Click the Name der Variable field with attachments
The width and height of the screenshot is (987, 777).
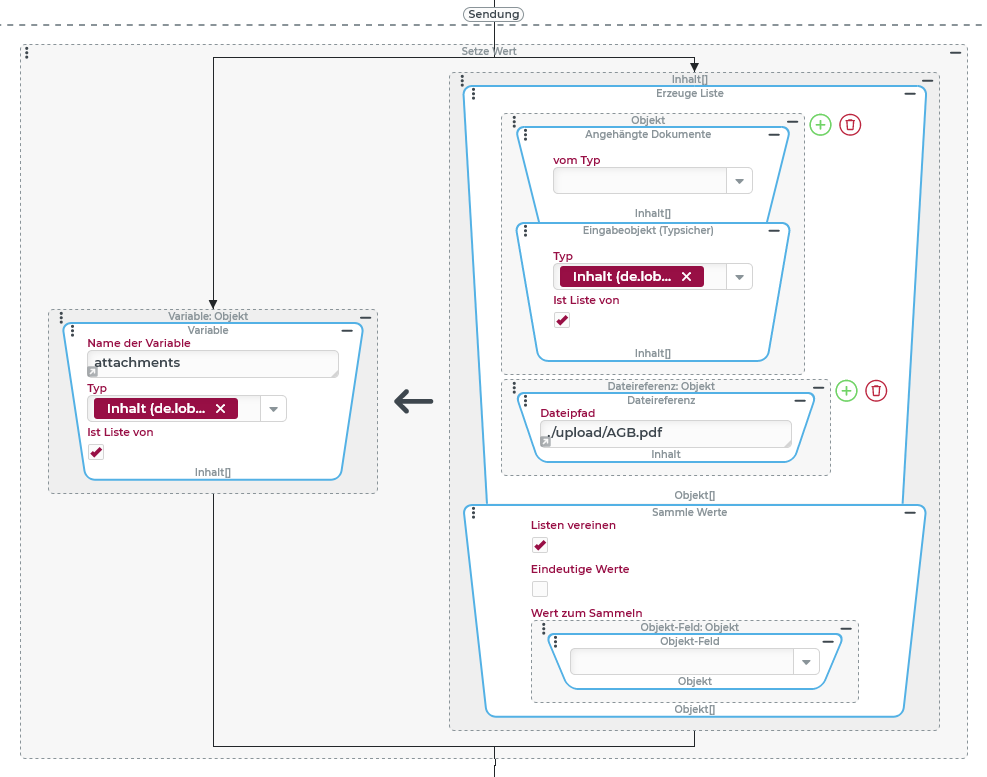pyautogui.click(x=212, y=363)
